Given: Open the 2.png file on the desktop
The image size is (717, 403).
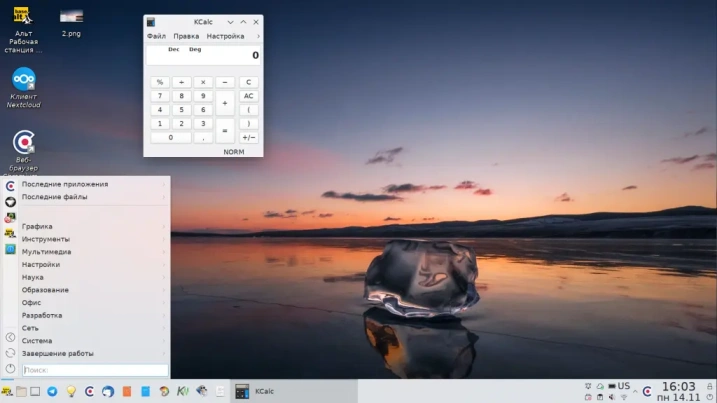Looking at the screenshot, I should (x=71, y=23).
